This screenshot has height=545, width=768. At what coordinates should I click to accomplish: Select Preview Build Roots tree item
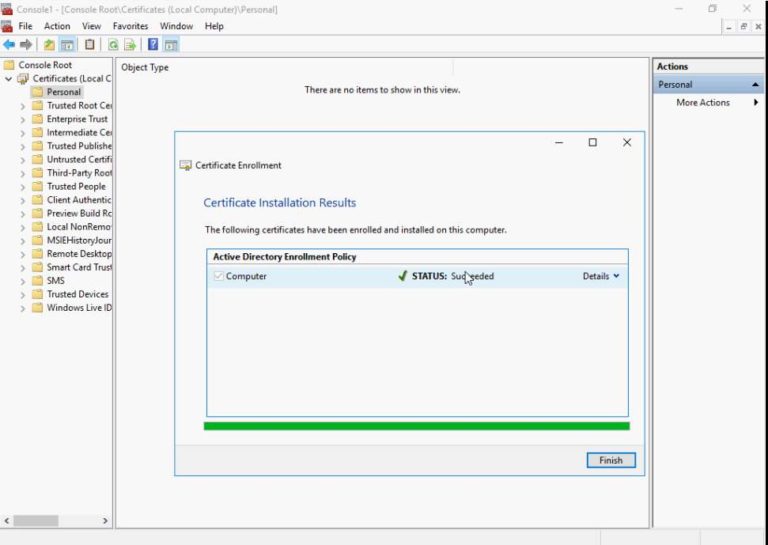79,213
